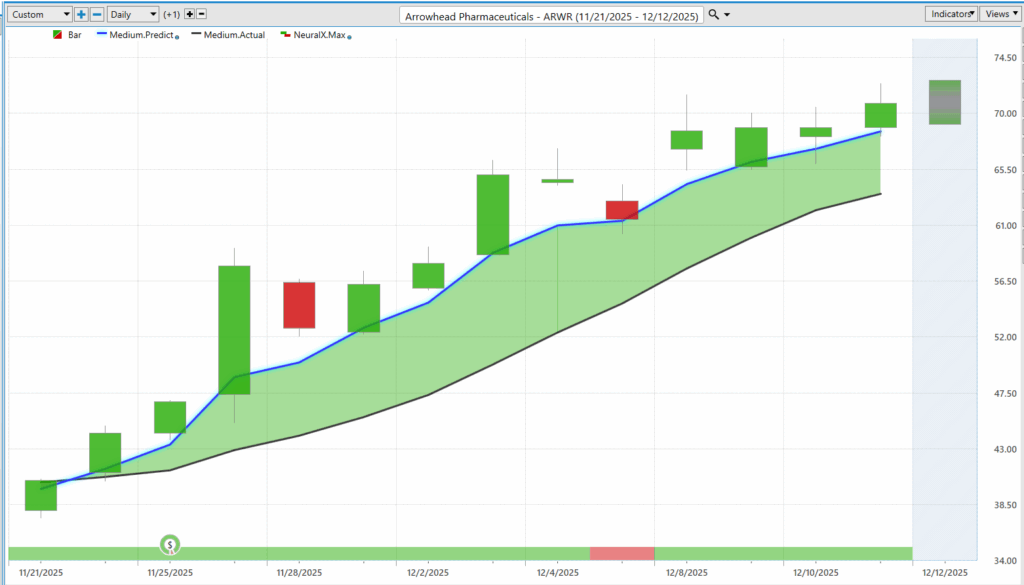Click the Bar legend icon
The height and width of the screenshot is (585, 1024).
point(57,35)
